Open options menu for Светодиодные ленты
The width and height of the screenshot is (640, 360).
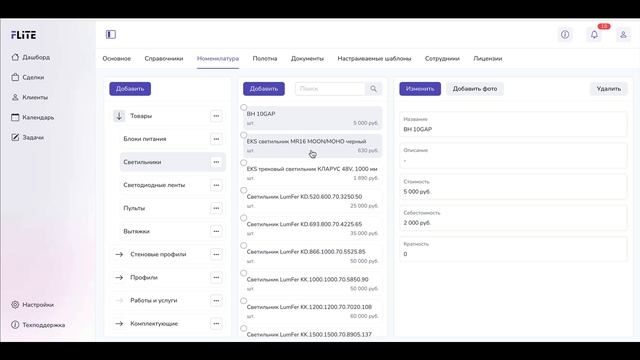(x=216, y=185)
